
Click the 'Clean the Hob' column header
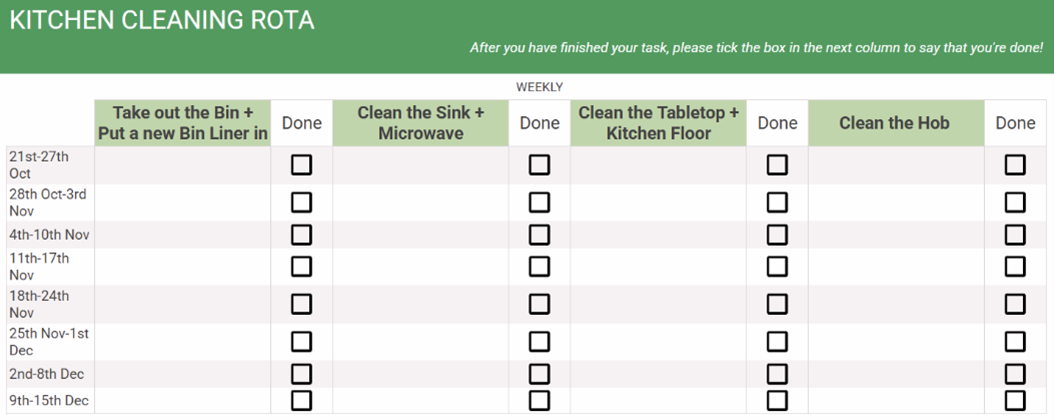tap(895, 123)
